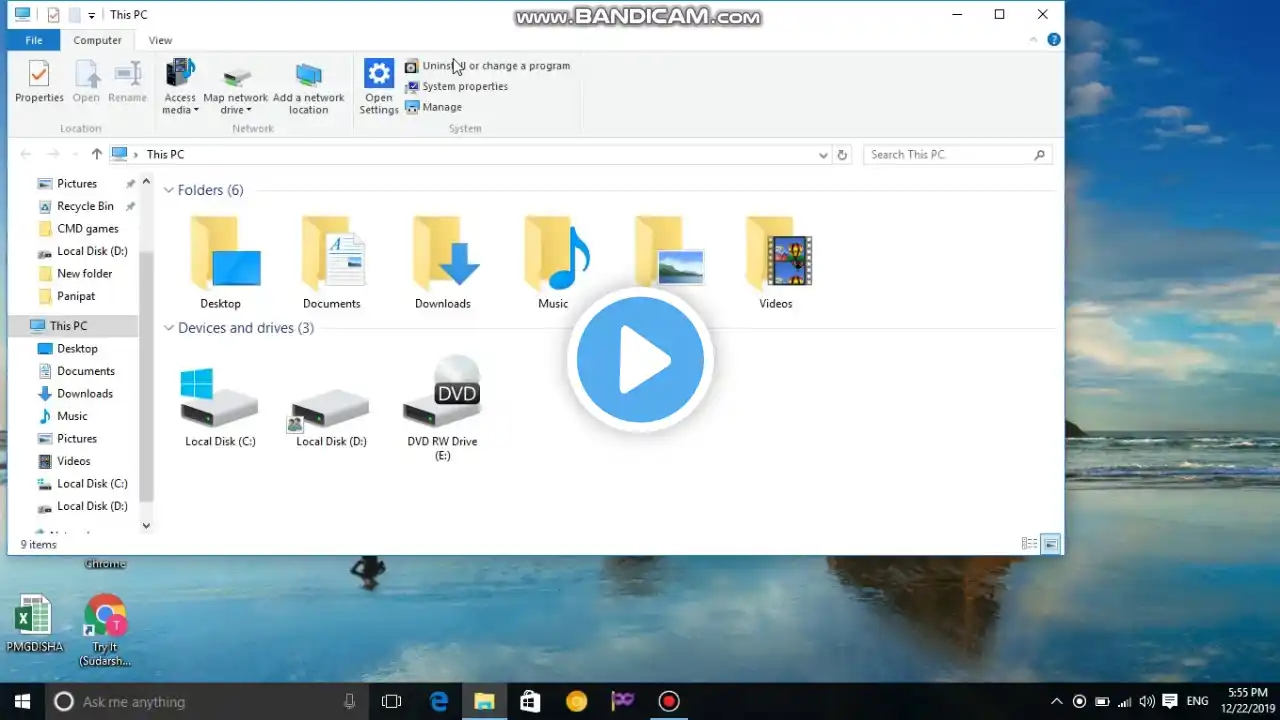Open Explorer help icon
This screenshot has height=720, width=1280.
pos(1054,40)
